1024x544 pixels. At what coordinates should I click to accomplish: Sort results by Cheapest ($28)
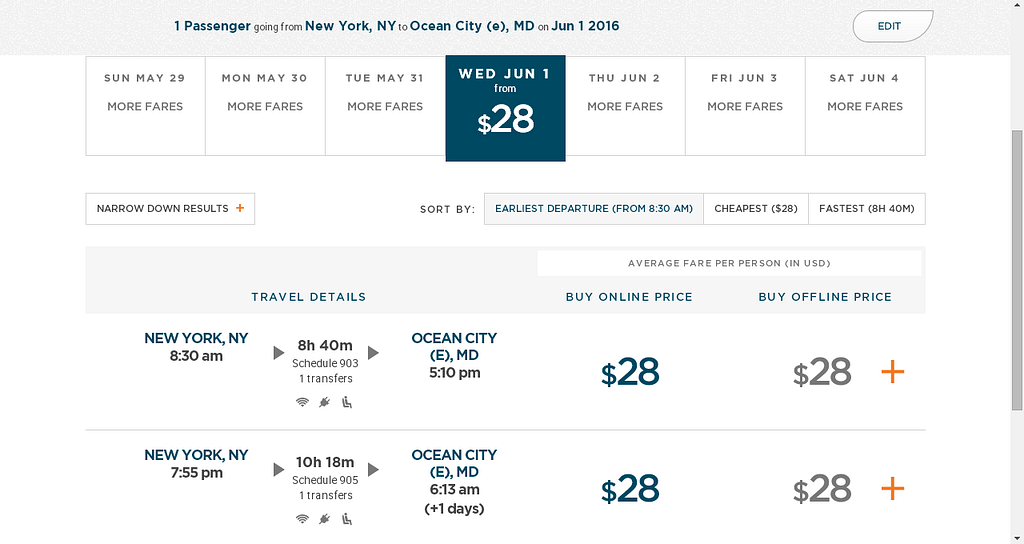coord(756,209)
